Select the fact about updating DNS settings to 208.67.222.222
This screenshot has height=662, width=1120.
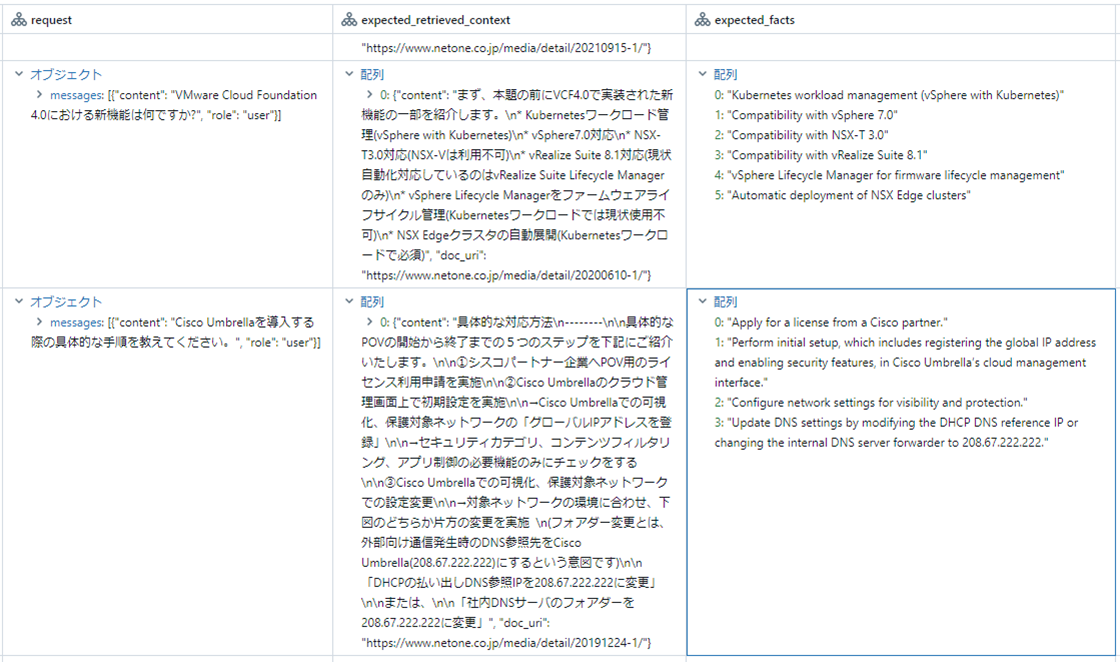coord(896,433)
